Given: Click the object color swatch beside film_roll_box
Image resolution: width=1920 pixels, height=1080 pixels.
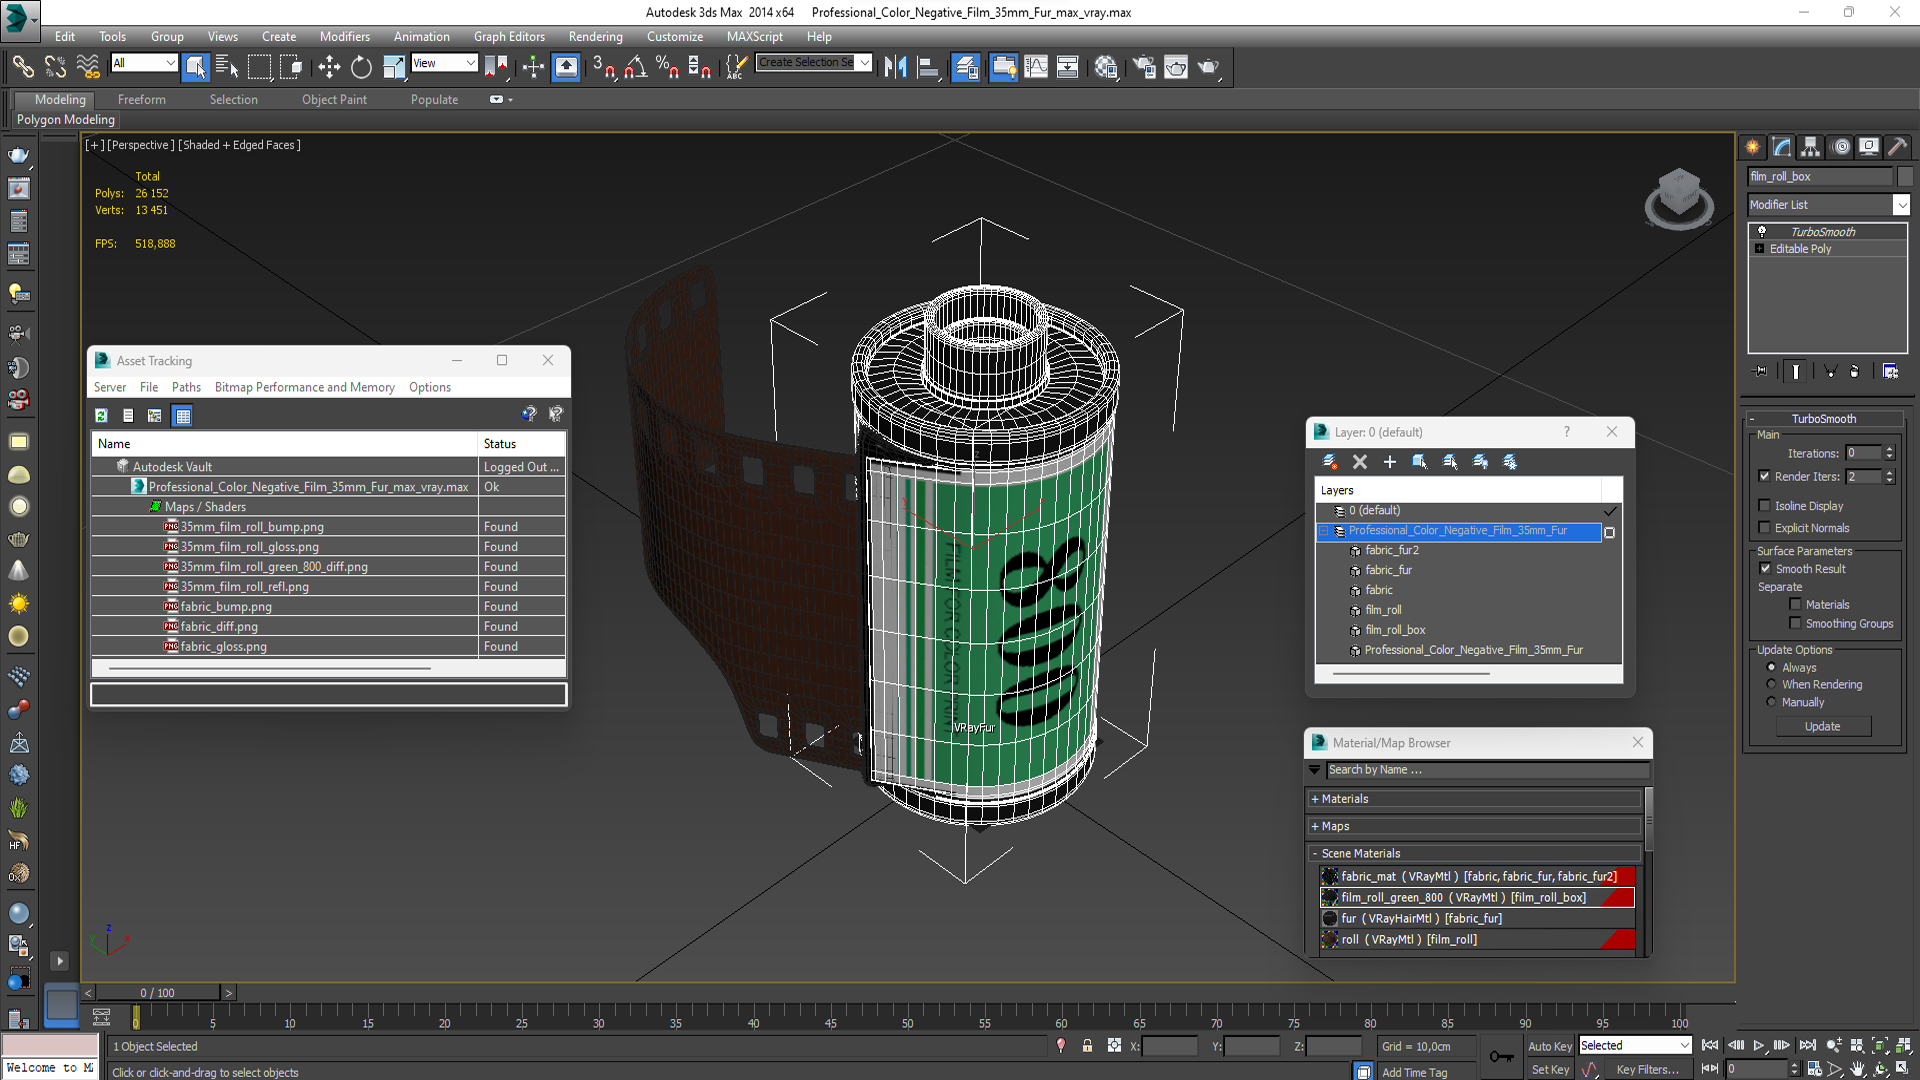Looking at the screenshot, I should 1904,177.
